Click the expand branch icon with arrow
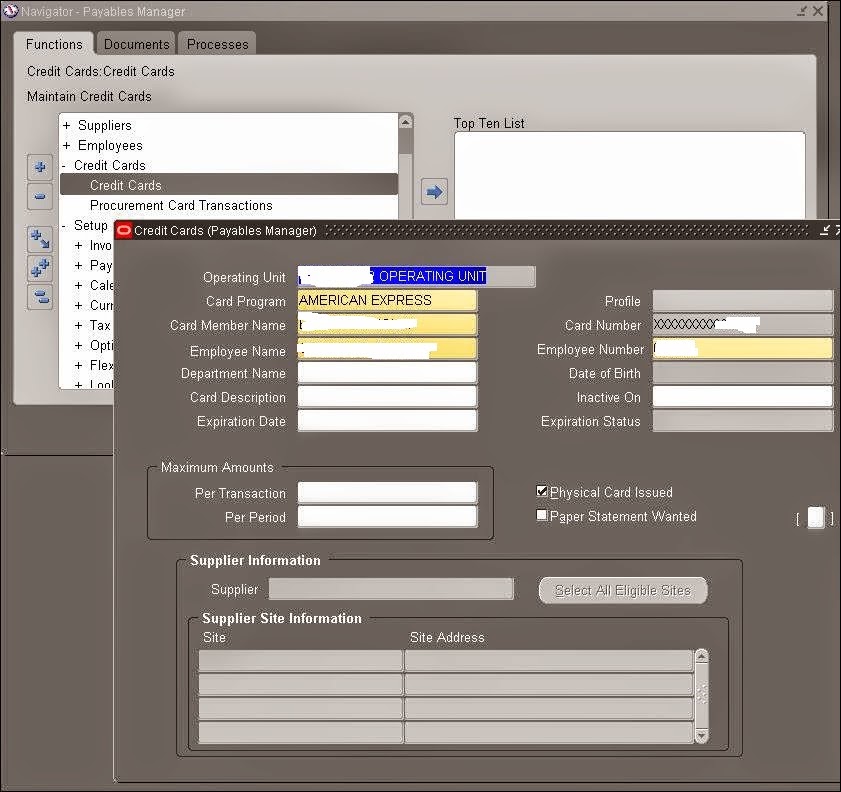The height and width of the screenshot is (792, 841). (39, 239)
